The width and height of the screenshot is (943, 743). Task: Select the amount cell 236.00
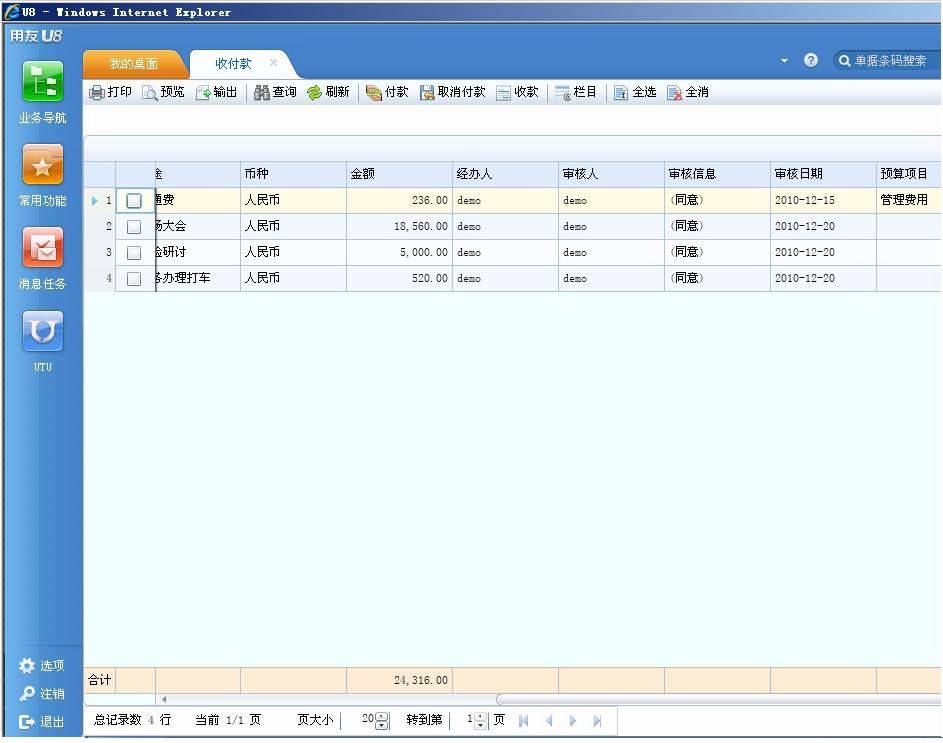click(399, 200)
